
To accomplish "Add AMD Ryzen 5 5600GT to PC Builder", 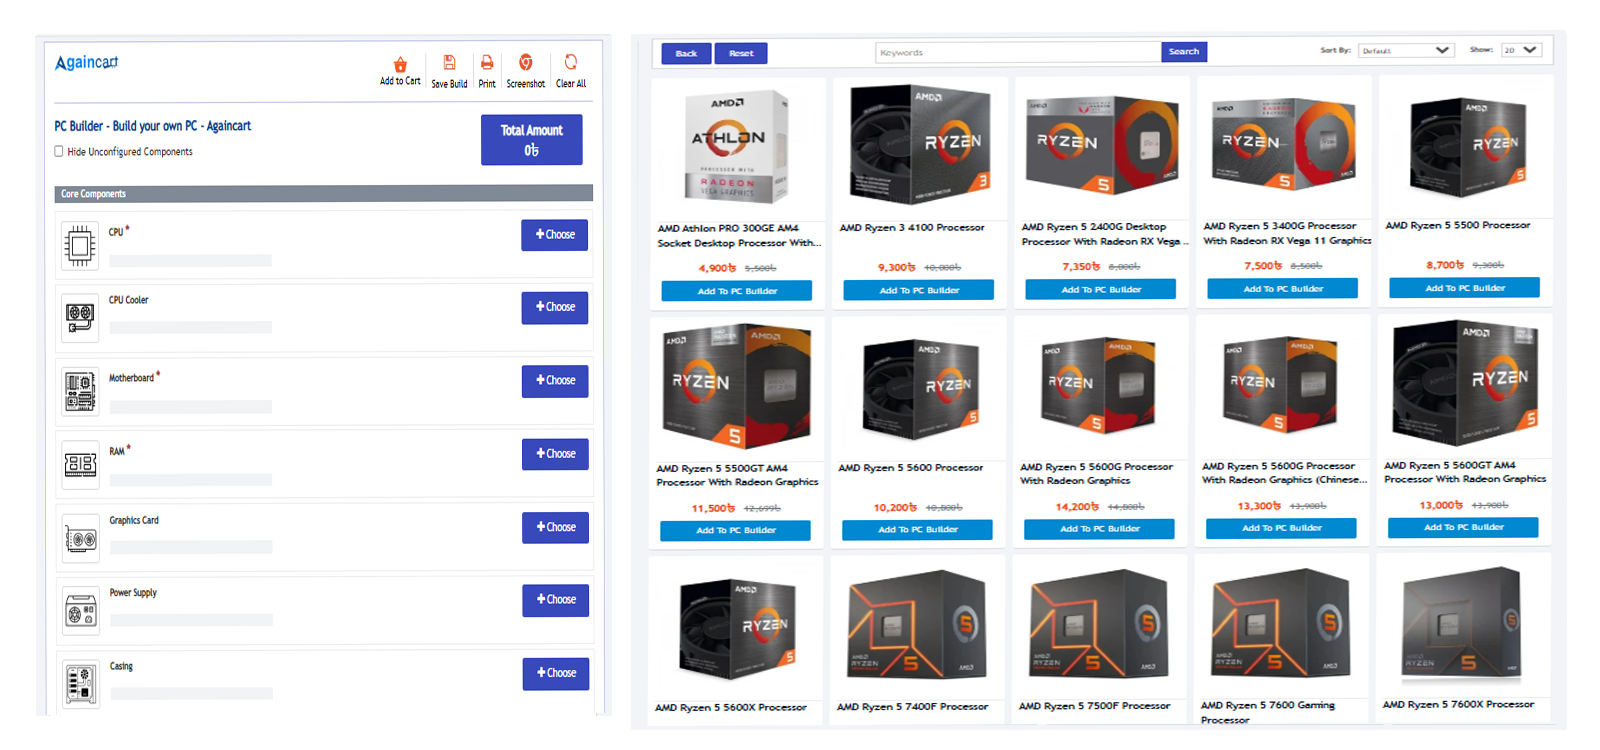I will [1463, 526].
